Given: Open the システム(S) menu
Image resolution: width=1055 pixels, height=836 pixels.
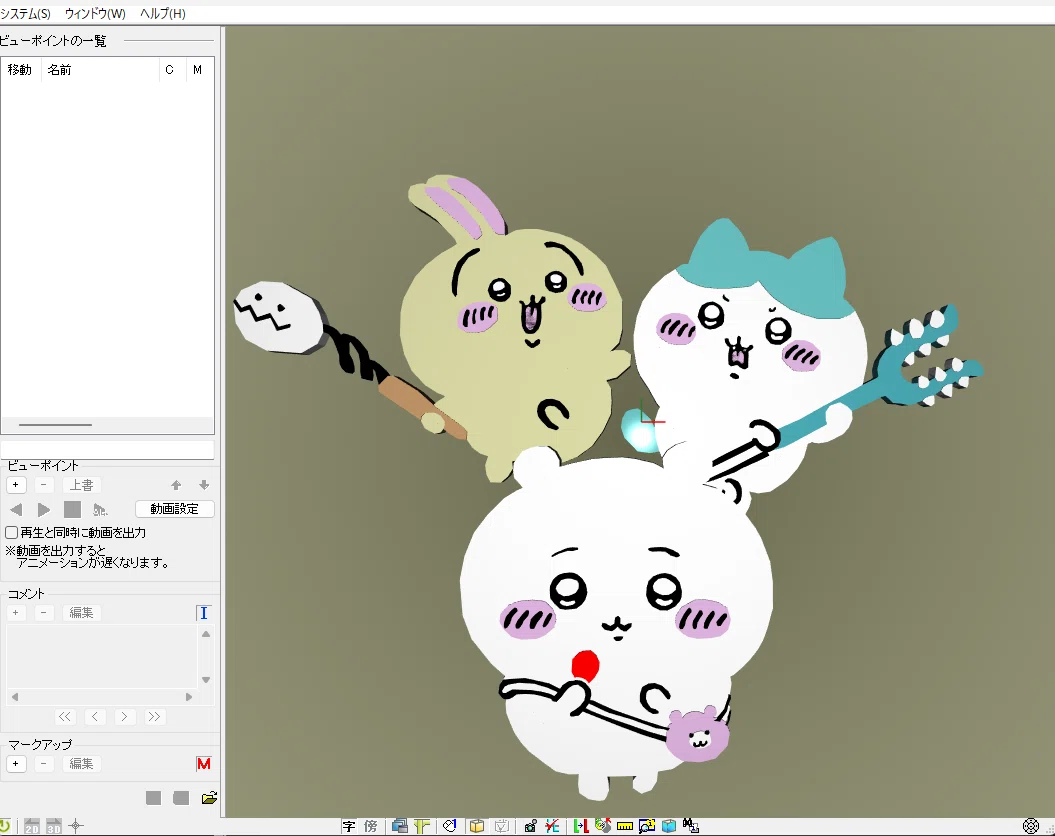Looking at the screenshot, I should coord(26,13).
